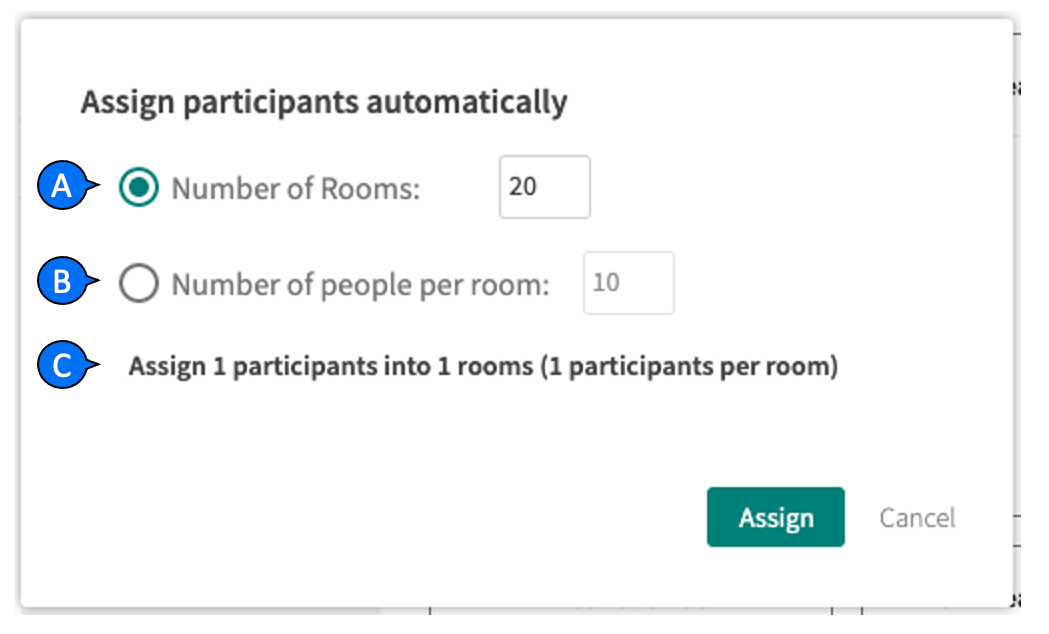
Task: Focus the greyed field showing 10
Action: coord(628,283)
